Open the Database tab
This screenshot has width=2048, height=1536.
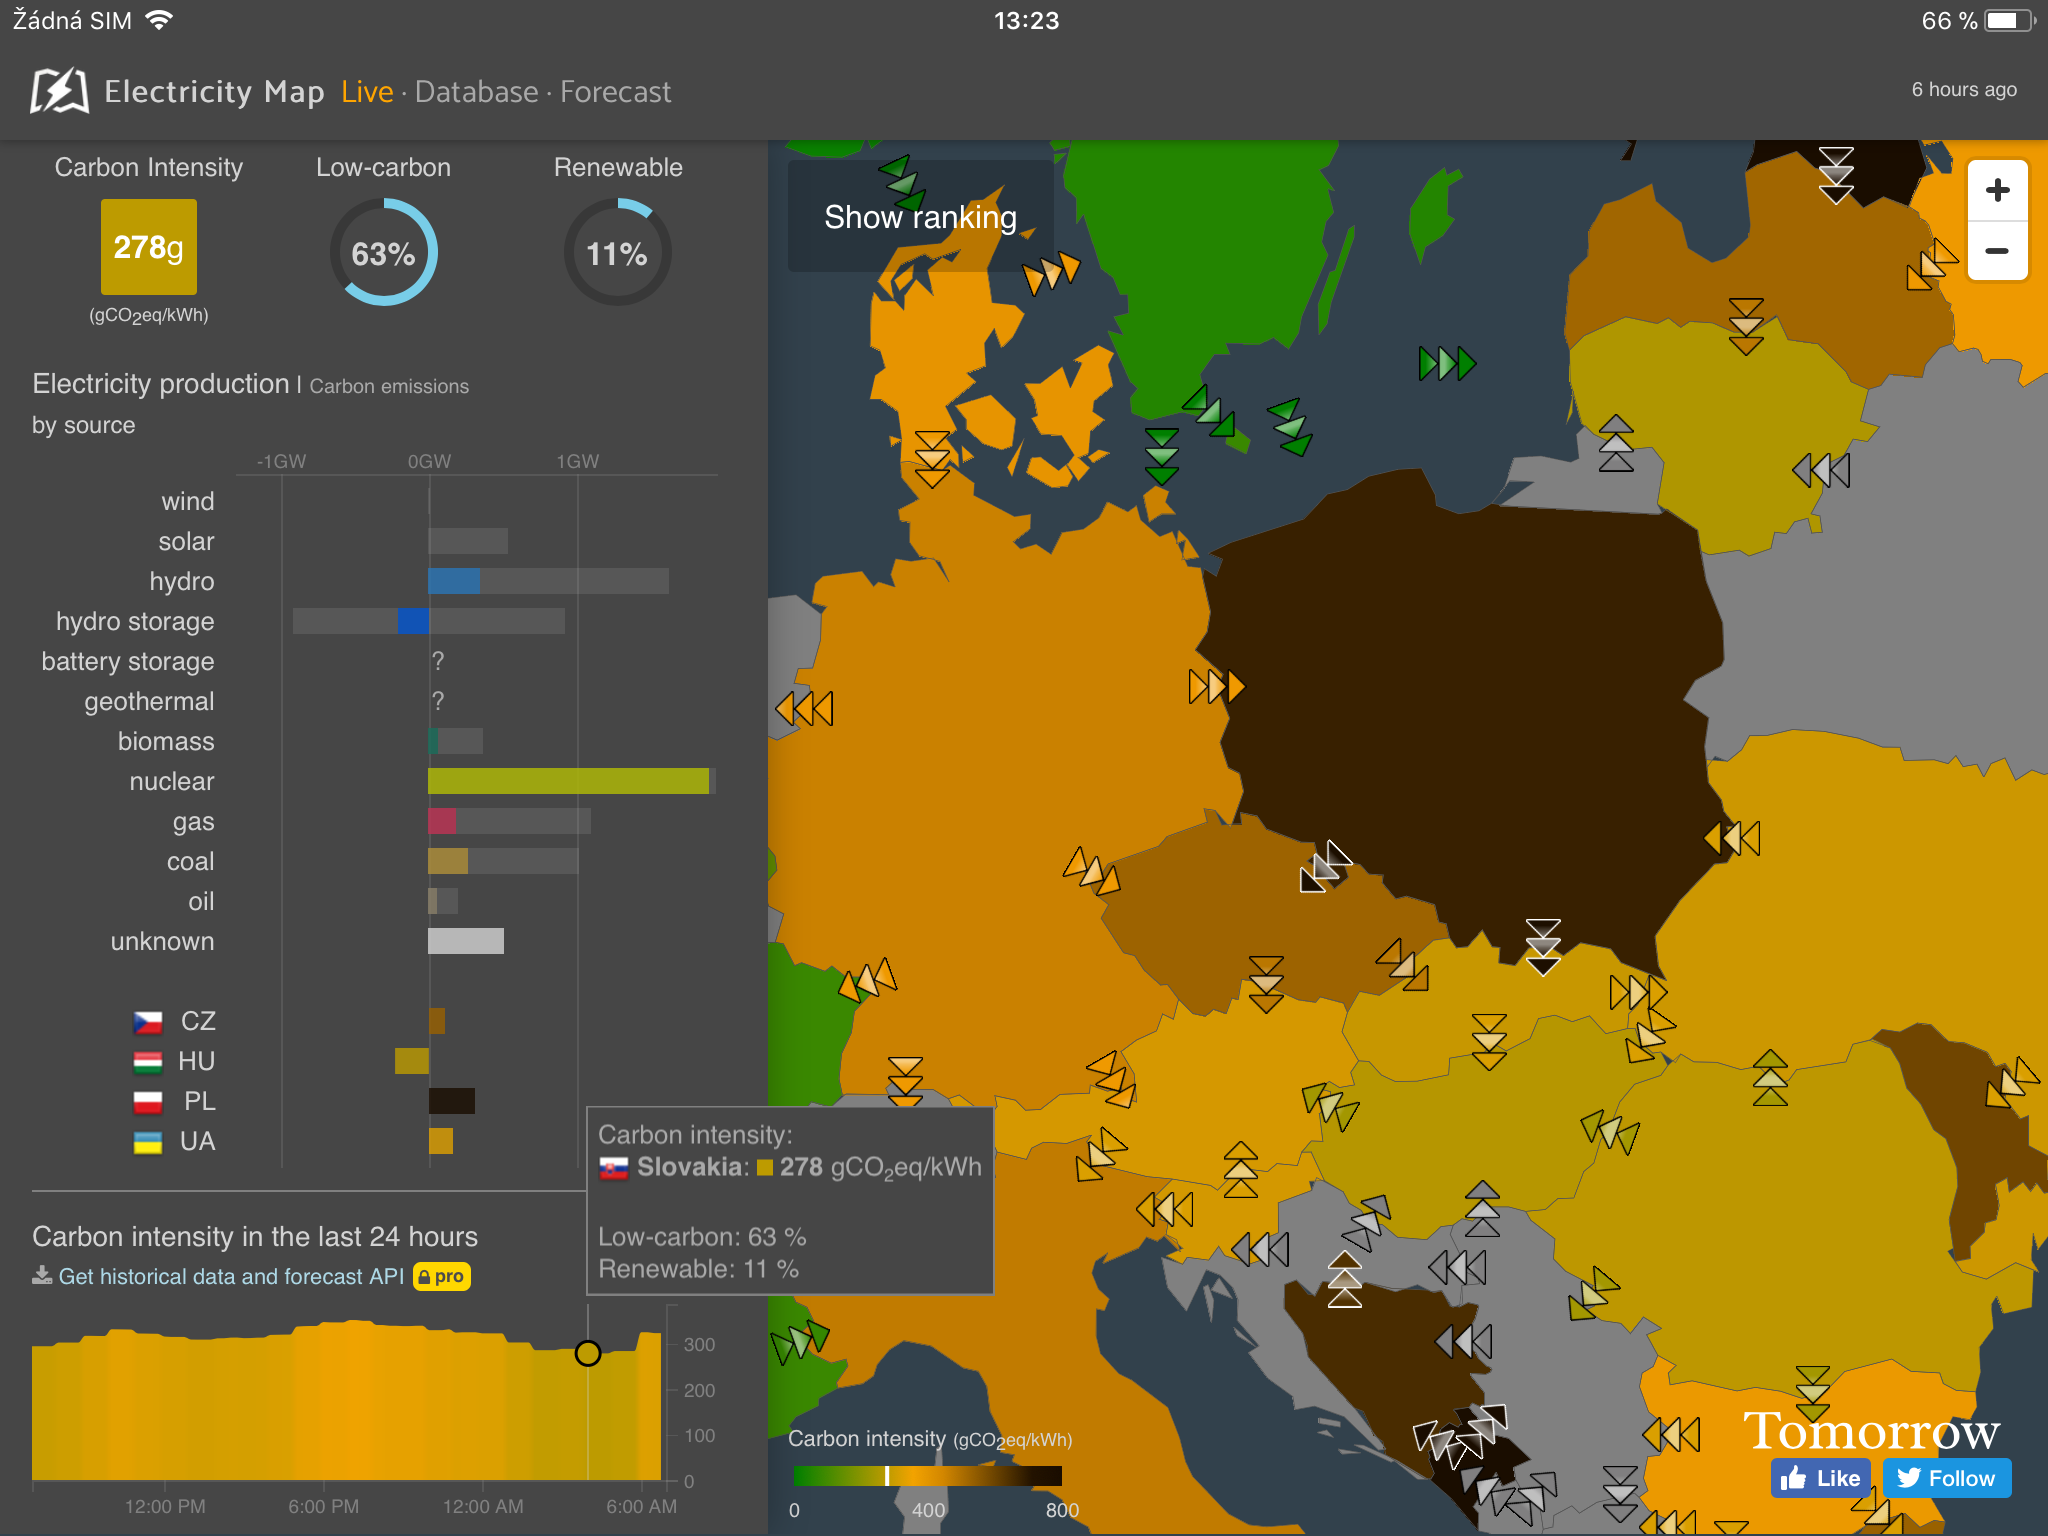coord(476,92)
